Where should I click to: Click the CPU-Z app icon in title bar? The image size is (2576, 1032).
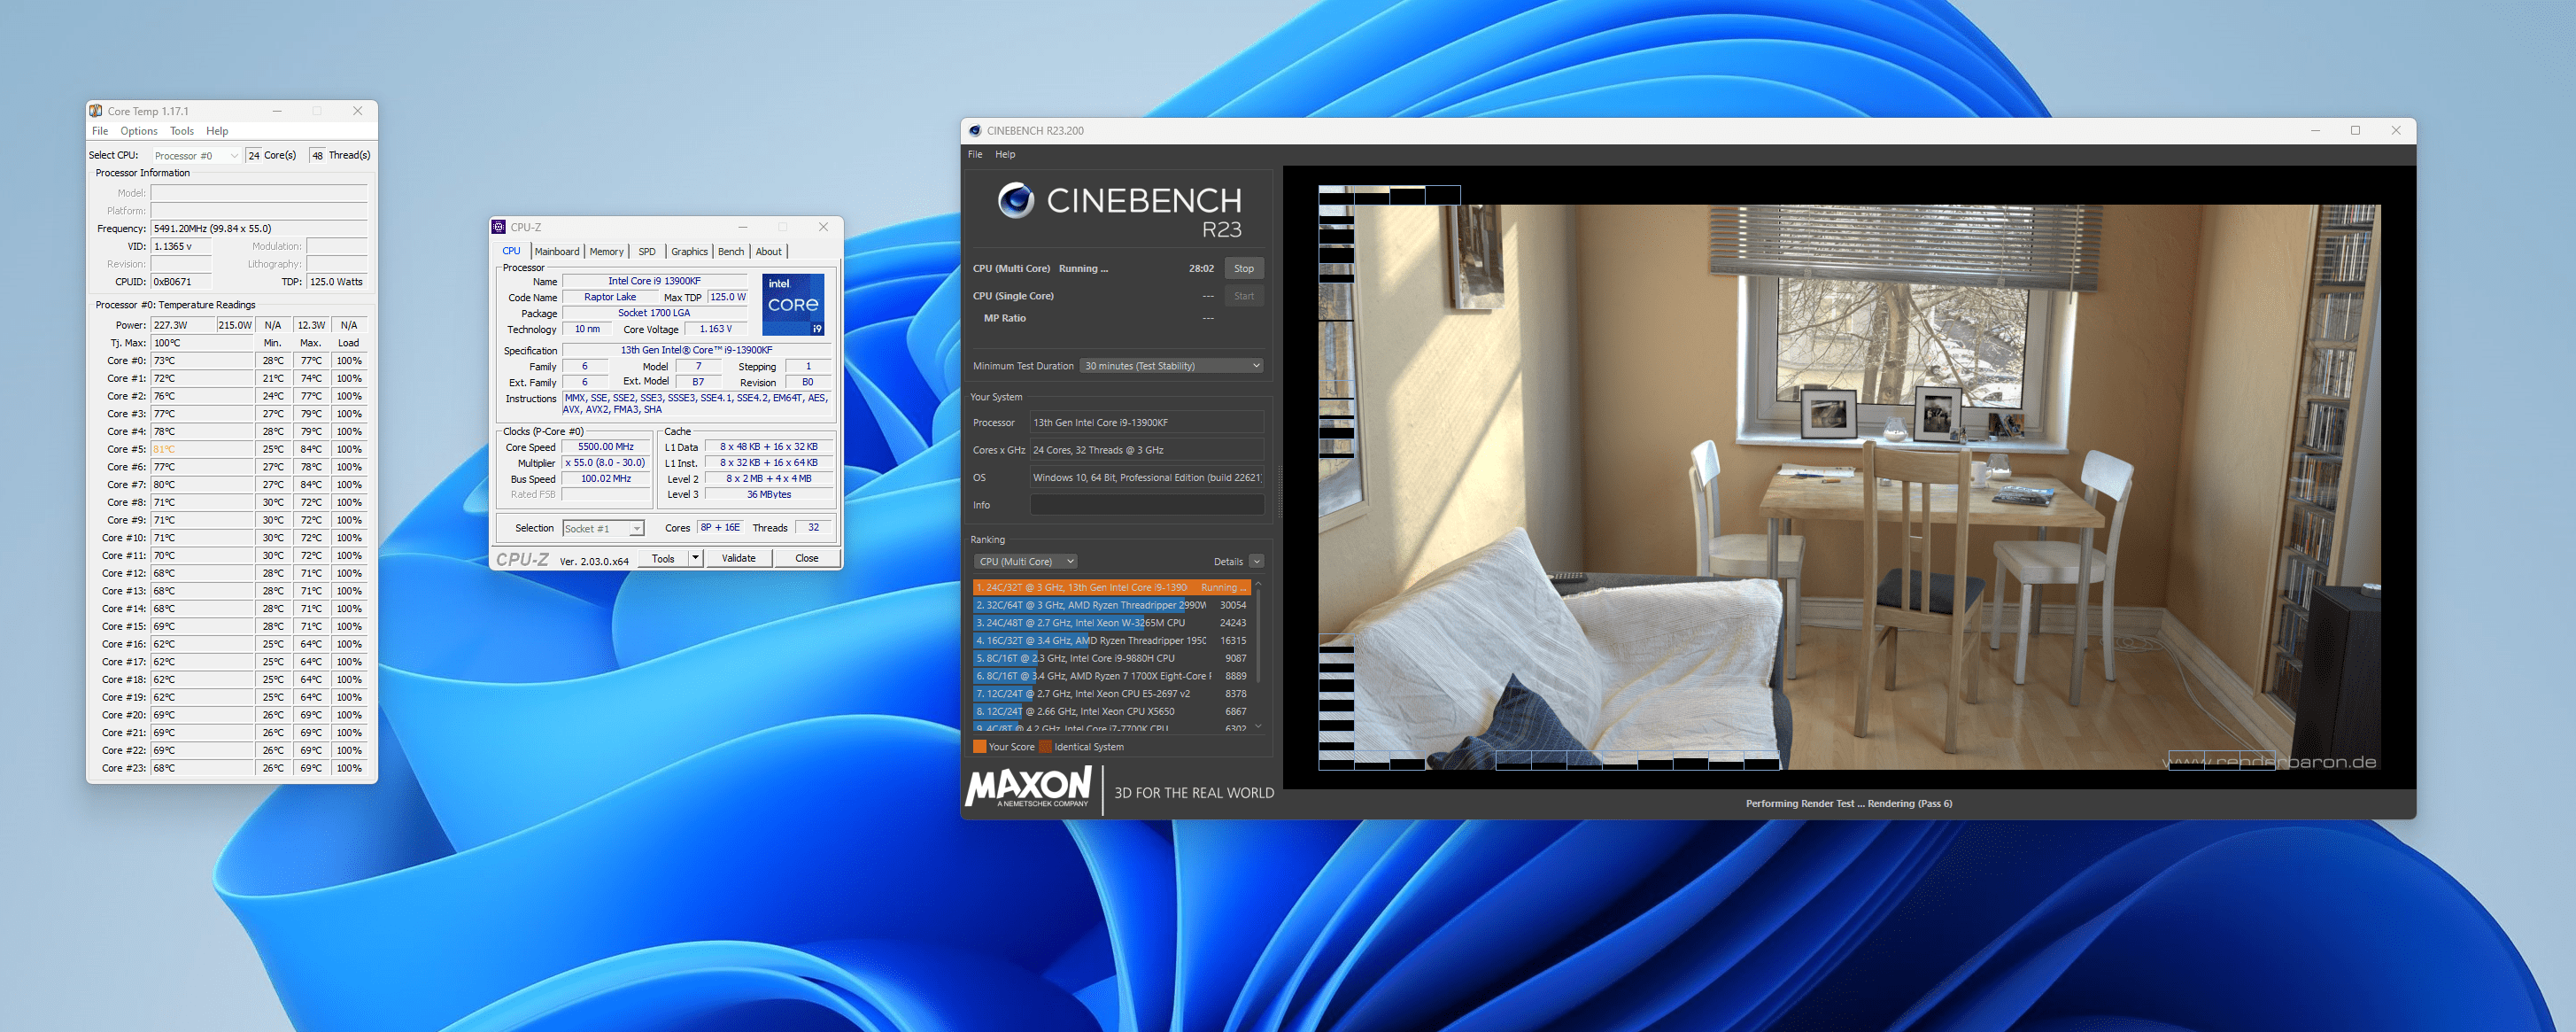point(499,227)
